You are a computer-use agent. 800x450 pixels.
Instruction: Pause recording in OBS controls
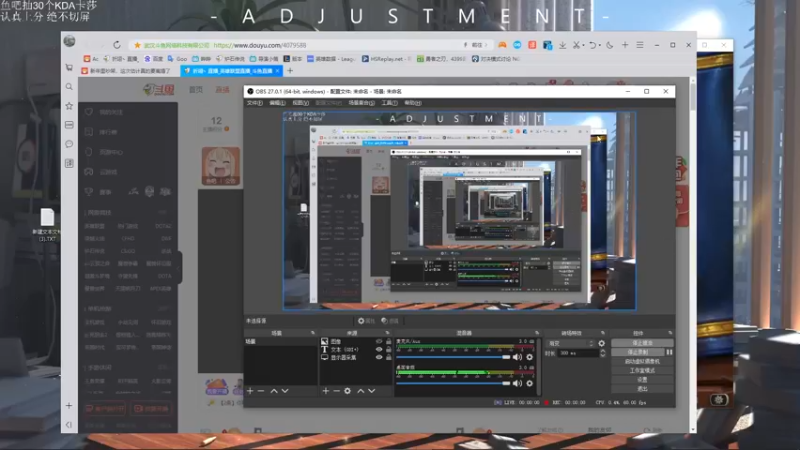(669, 352)
